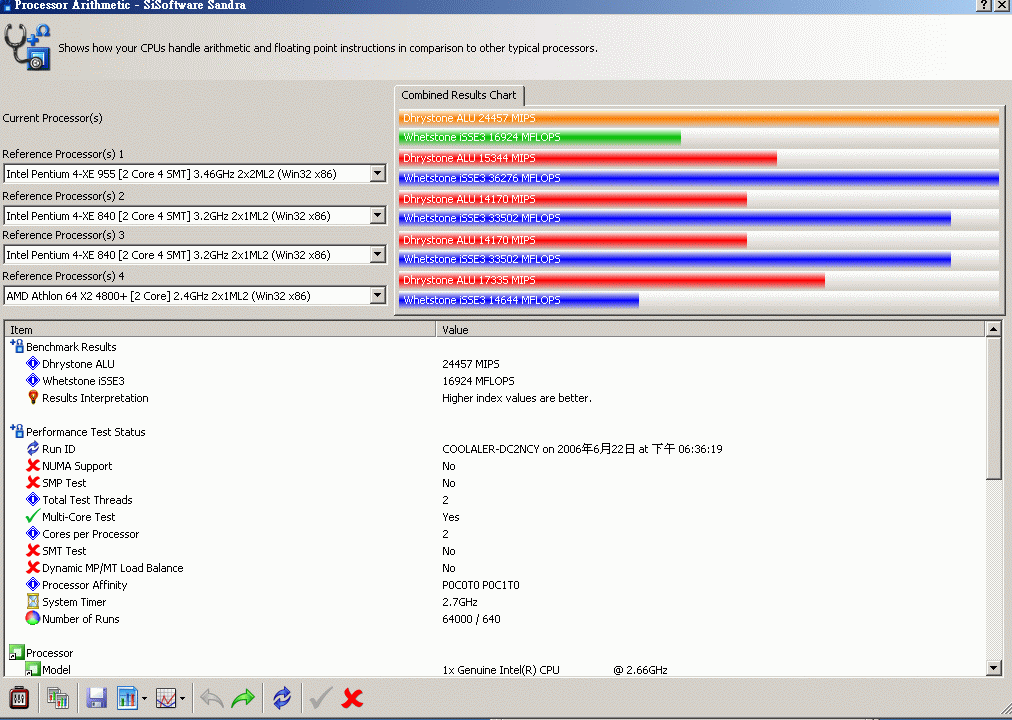This screenshot has width=1012, height=720.
Task: Click the red X cancel icon
Action: (352, 698)
